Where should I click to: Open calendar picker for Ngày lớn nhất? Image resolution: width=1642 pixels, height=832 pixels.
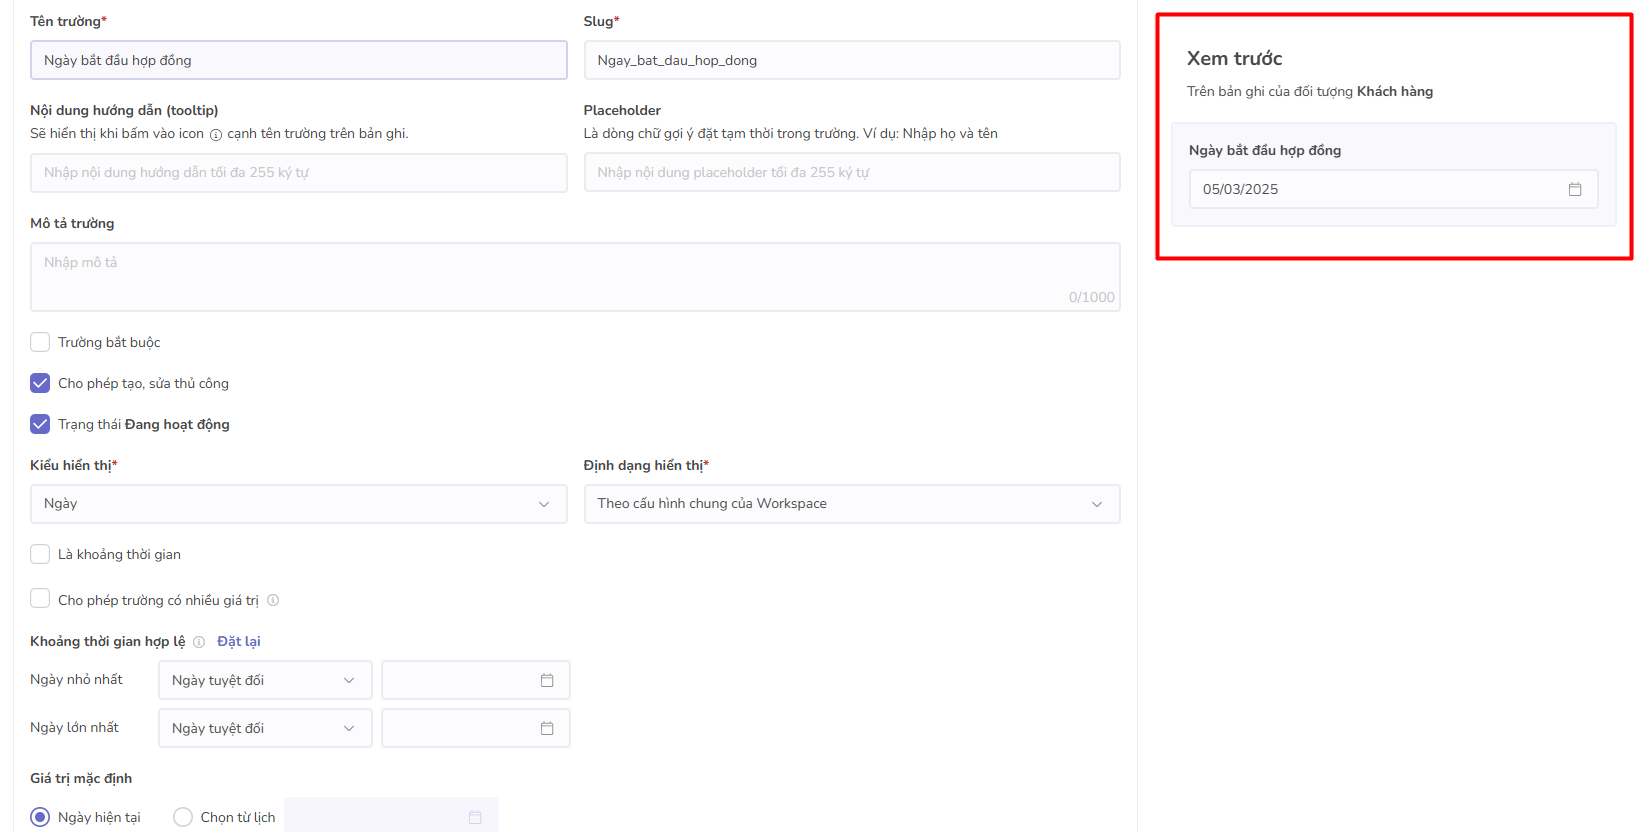click(x=546, y=728)
